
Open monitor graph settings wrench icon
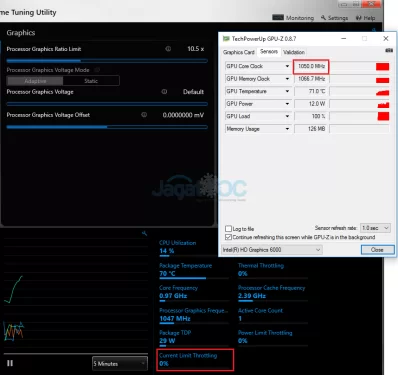pyautogui.click(x=144, y=233)
